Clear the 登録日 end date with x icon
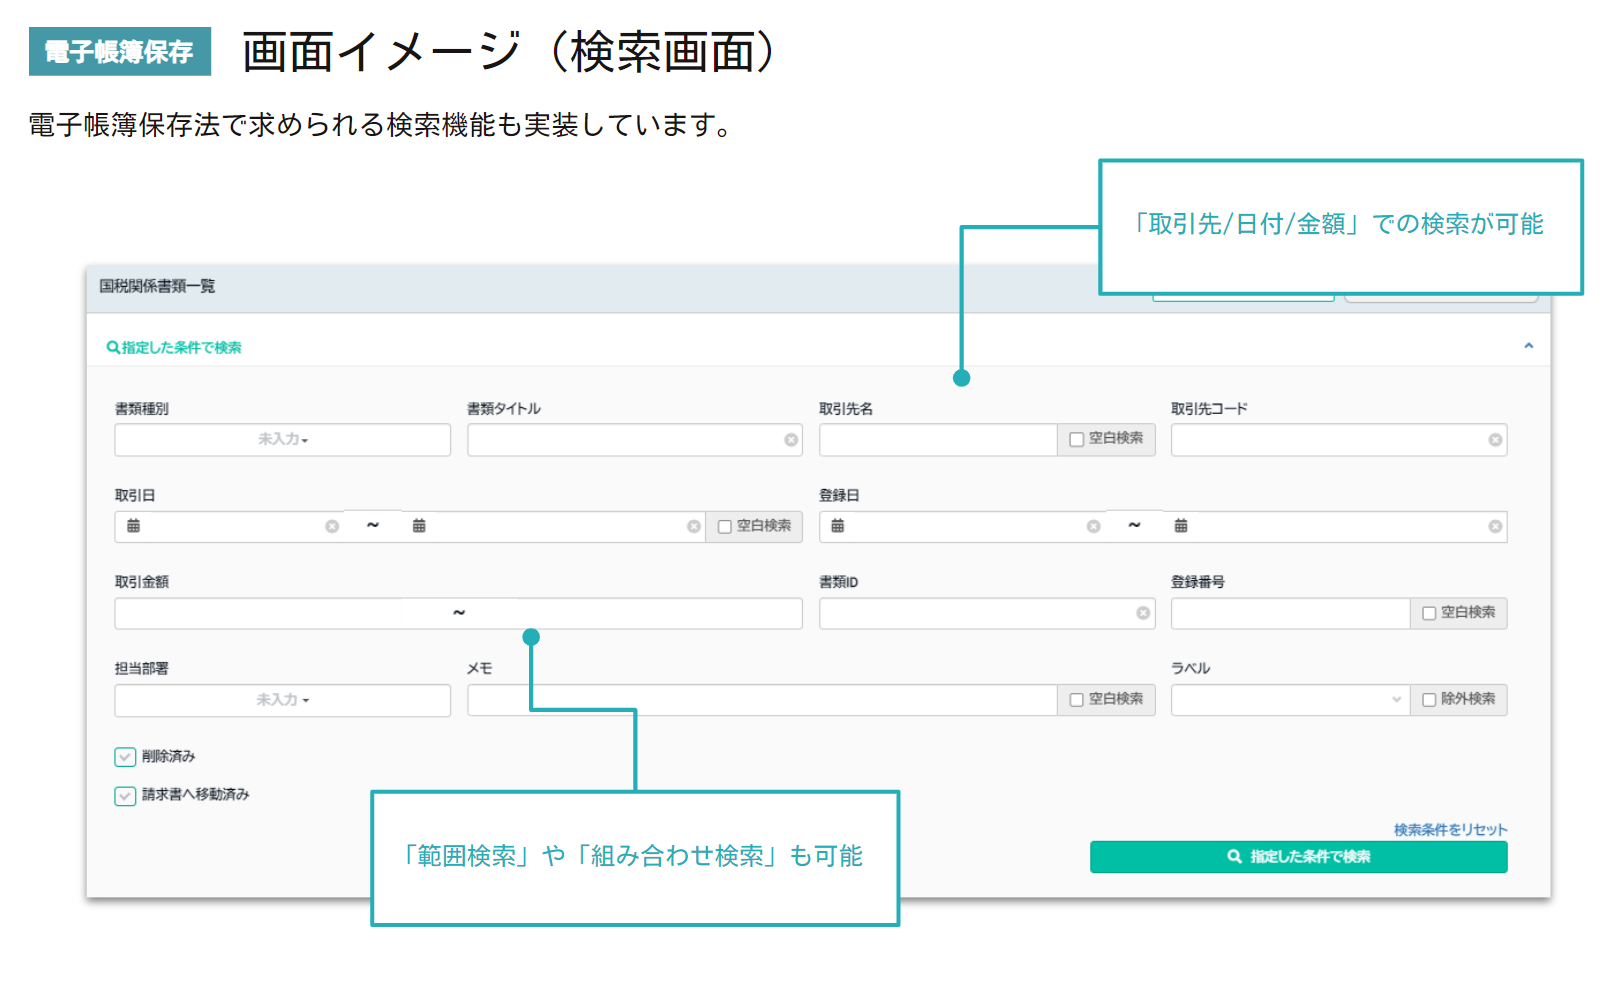 [x=1495, y=527]
